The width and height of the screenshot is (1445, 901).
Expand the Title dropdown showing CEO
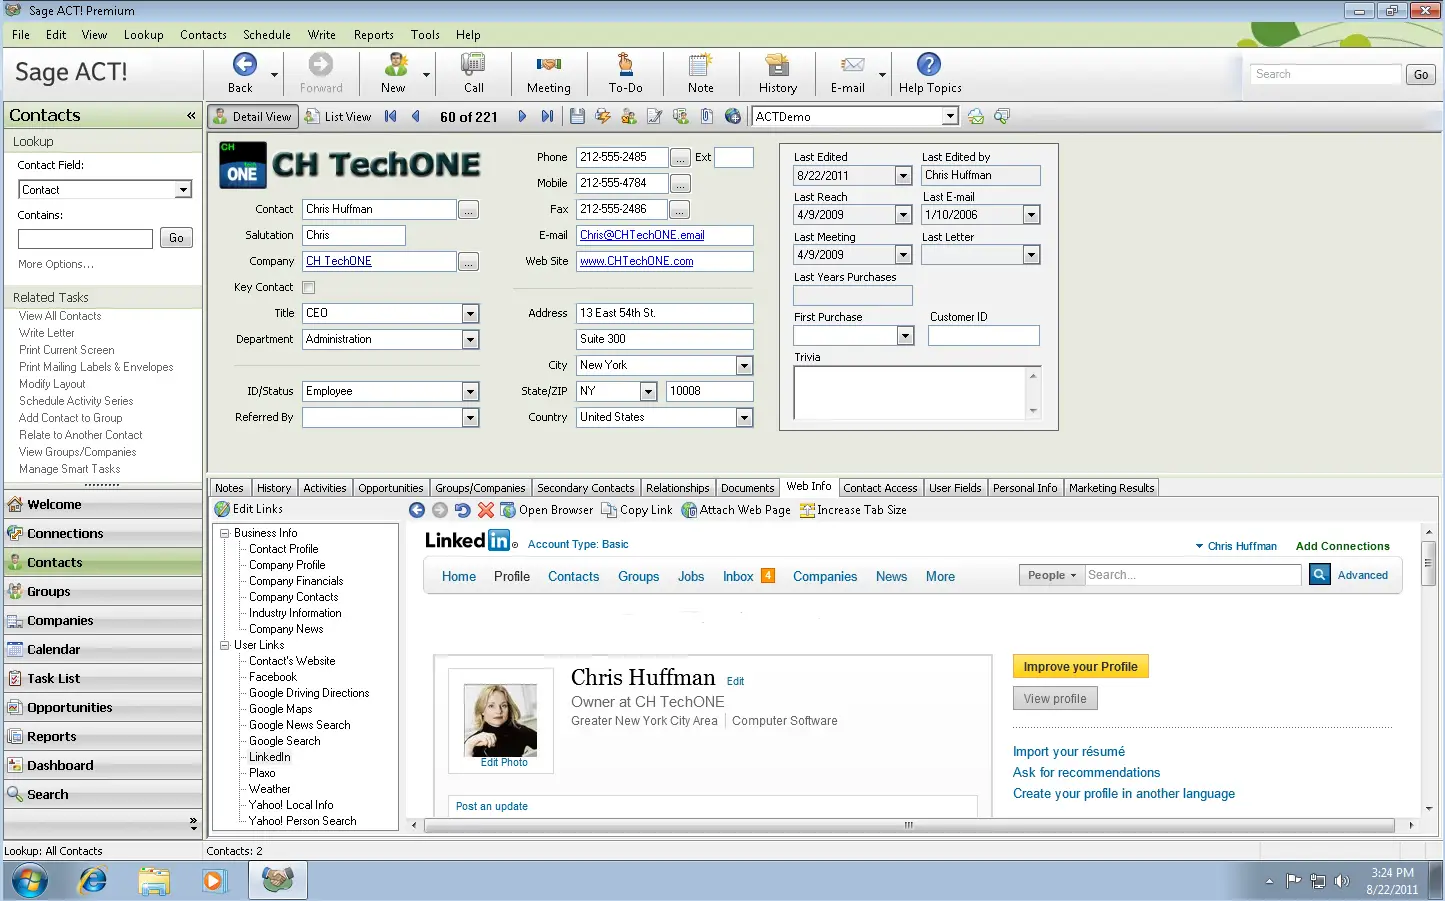point(470,313)
